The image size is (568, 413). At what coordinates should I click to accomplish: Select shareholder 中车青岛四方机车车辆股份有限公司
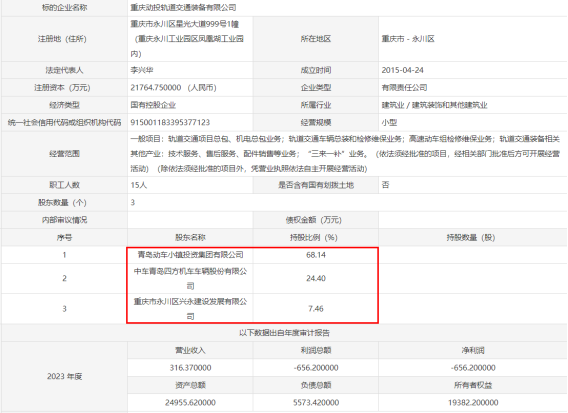[190, 278]
